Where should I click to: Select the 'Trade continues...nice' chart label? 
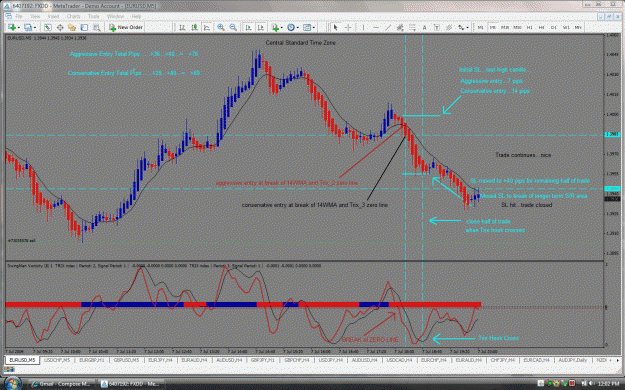click(523, 155)
